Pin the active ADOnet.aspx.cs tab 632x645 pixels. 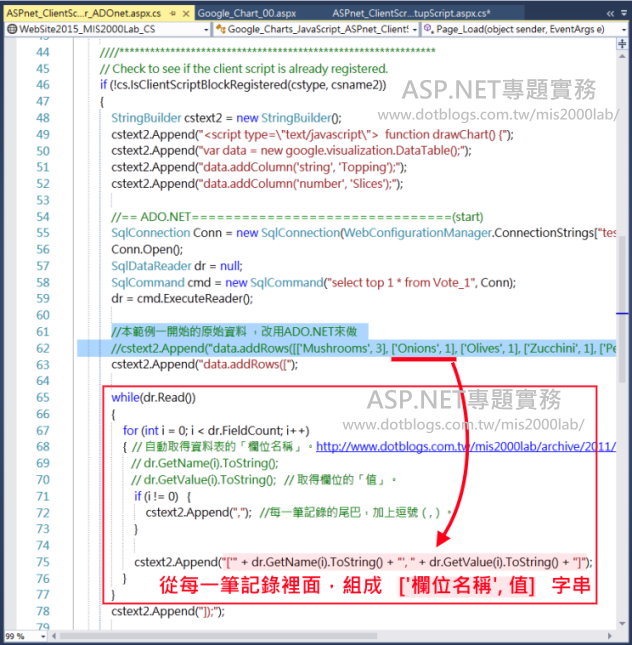click(173, 13)
